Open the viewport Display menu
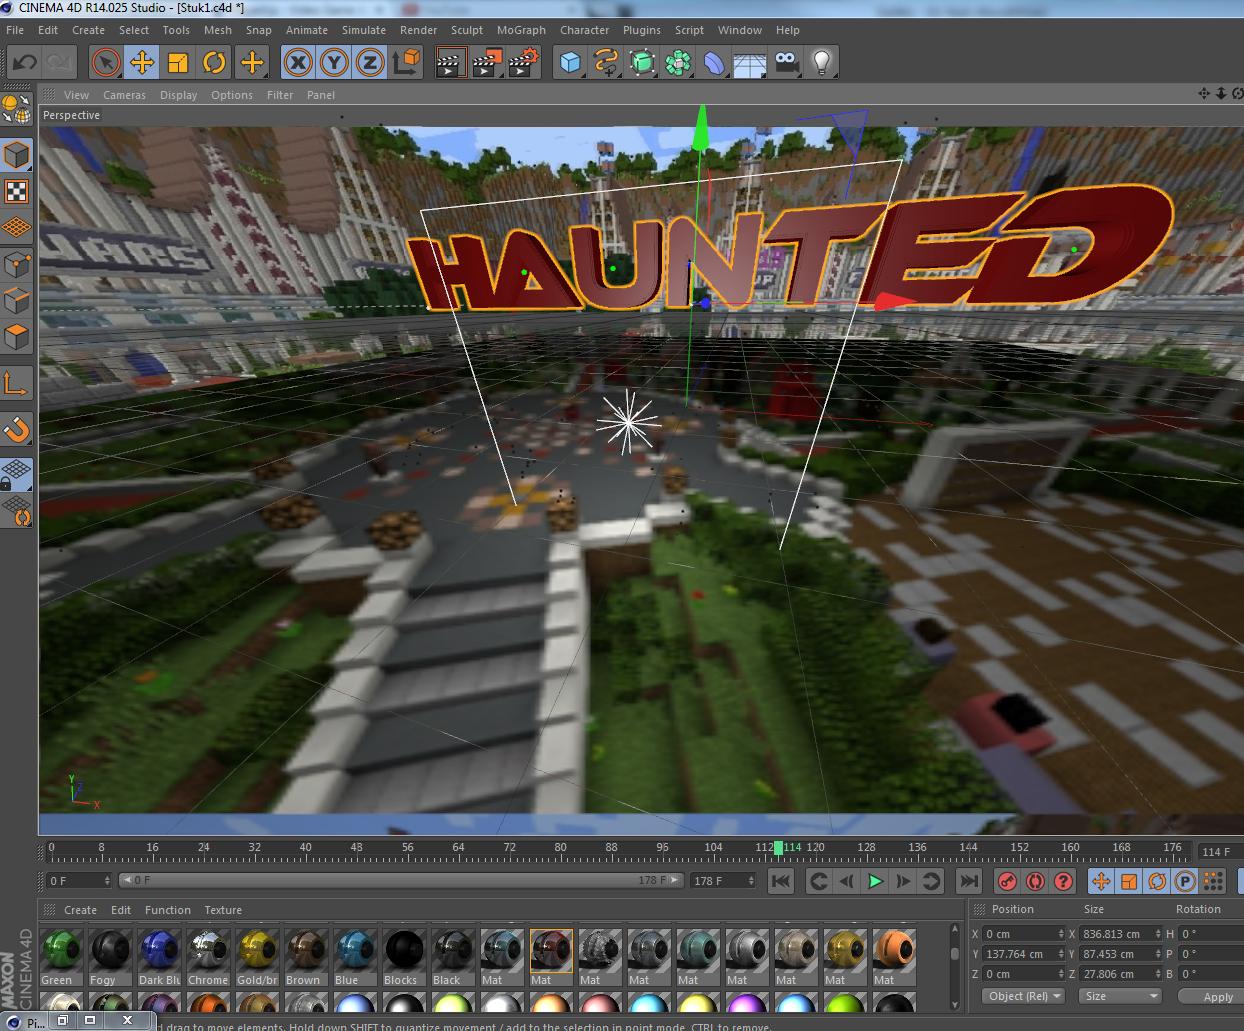The width and height of the screenshot is (1244, 1031). (179, 95)
